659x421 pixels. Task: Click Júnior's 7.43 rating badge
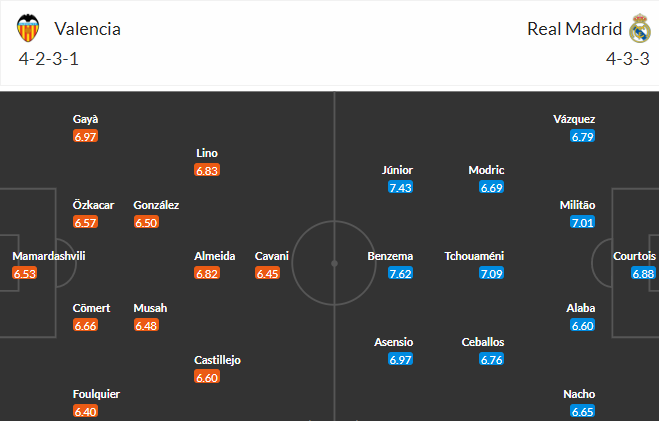[401, 187]
